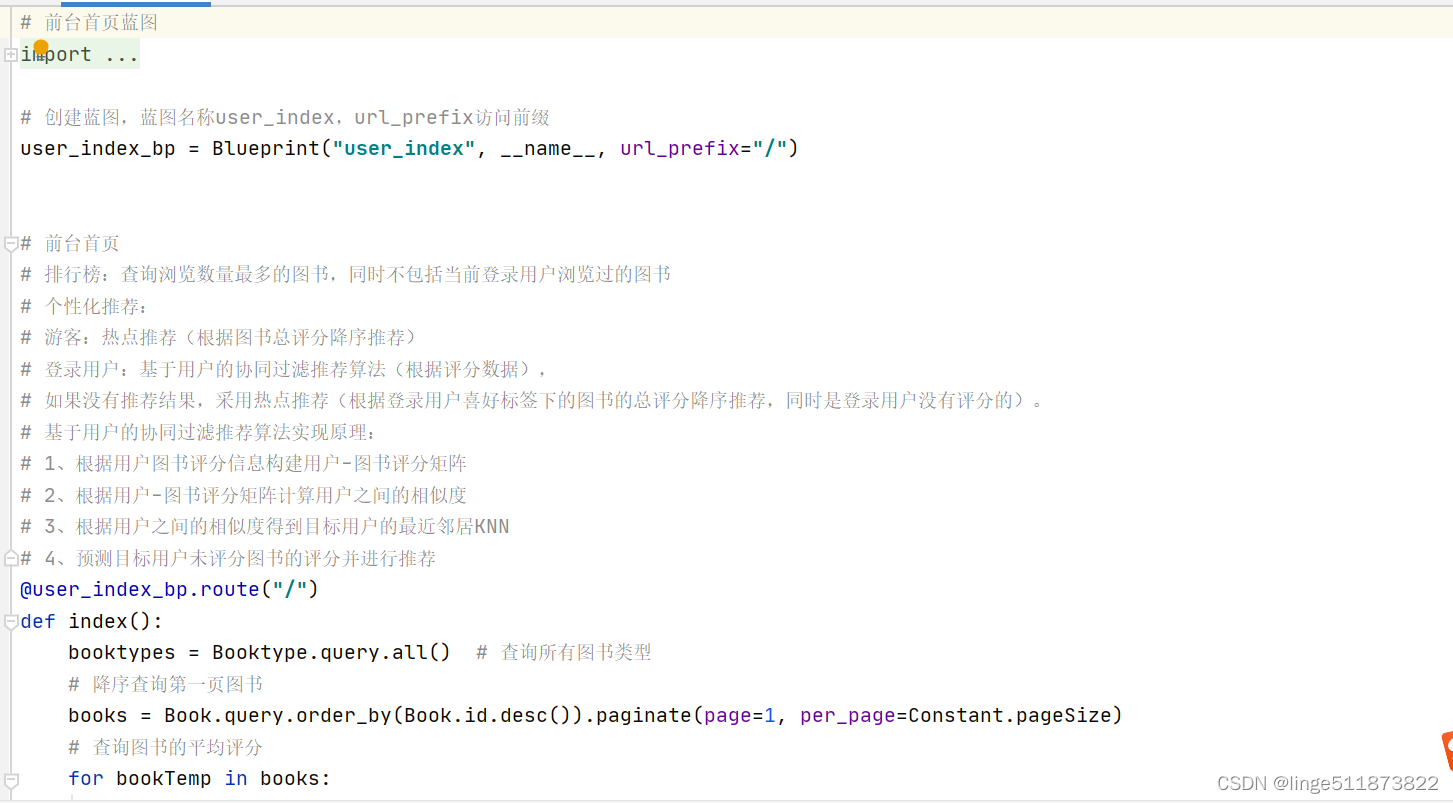Click the 排行榜 comment line

tap(345, 274)
